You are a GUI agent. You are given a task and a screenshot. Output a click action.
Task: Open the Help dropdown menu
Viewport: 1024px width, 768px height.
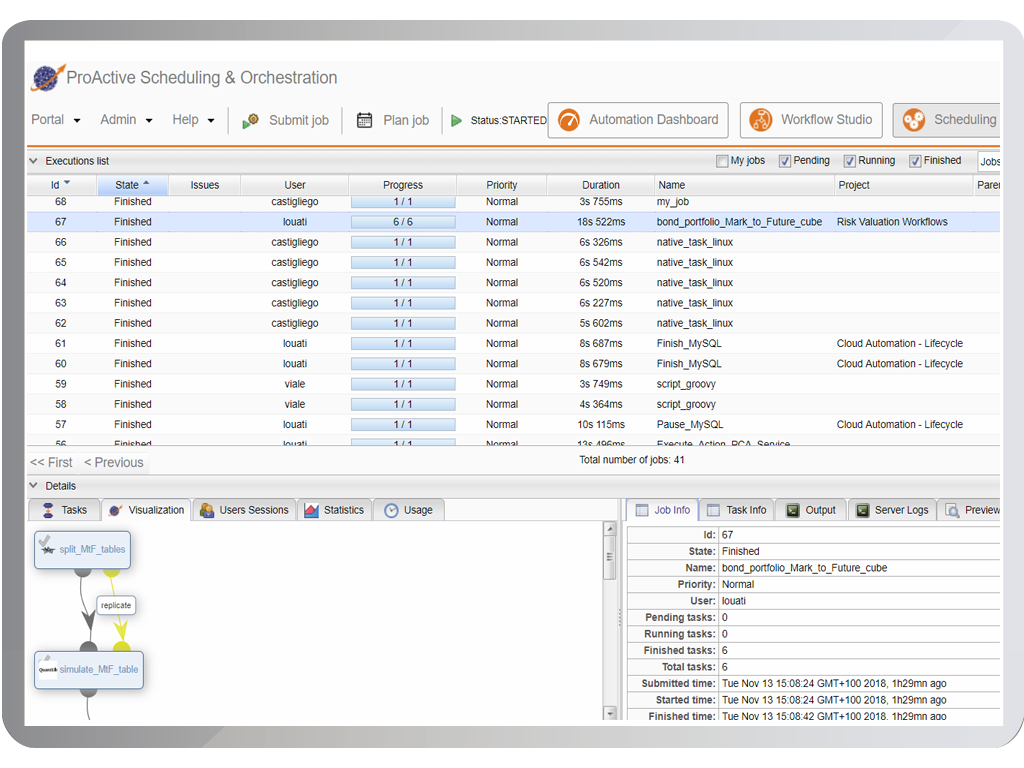pyautogui.click(x=193, y=120)
